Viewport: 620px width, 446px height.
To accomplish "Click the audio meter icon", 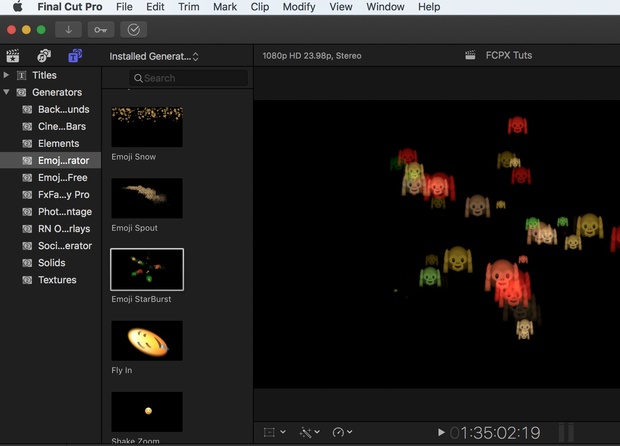I will [x=566, y=433].
